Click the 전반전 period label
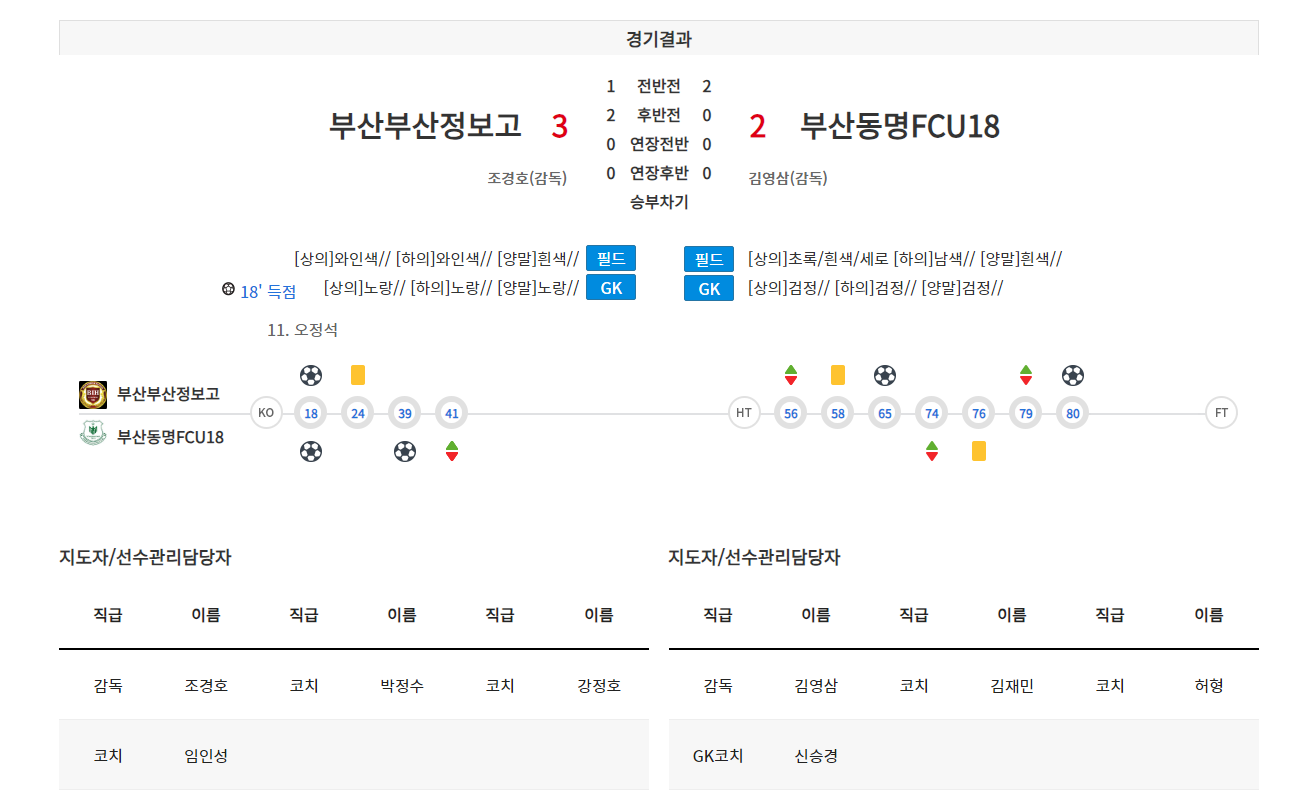This screenshot has width=1295, height=812. pos(659,86)
